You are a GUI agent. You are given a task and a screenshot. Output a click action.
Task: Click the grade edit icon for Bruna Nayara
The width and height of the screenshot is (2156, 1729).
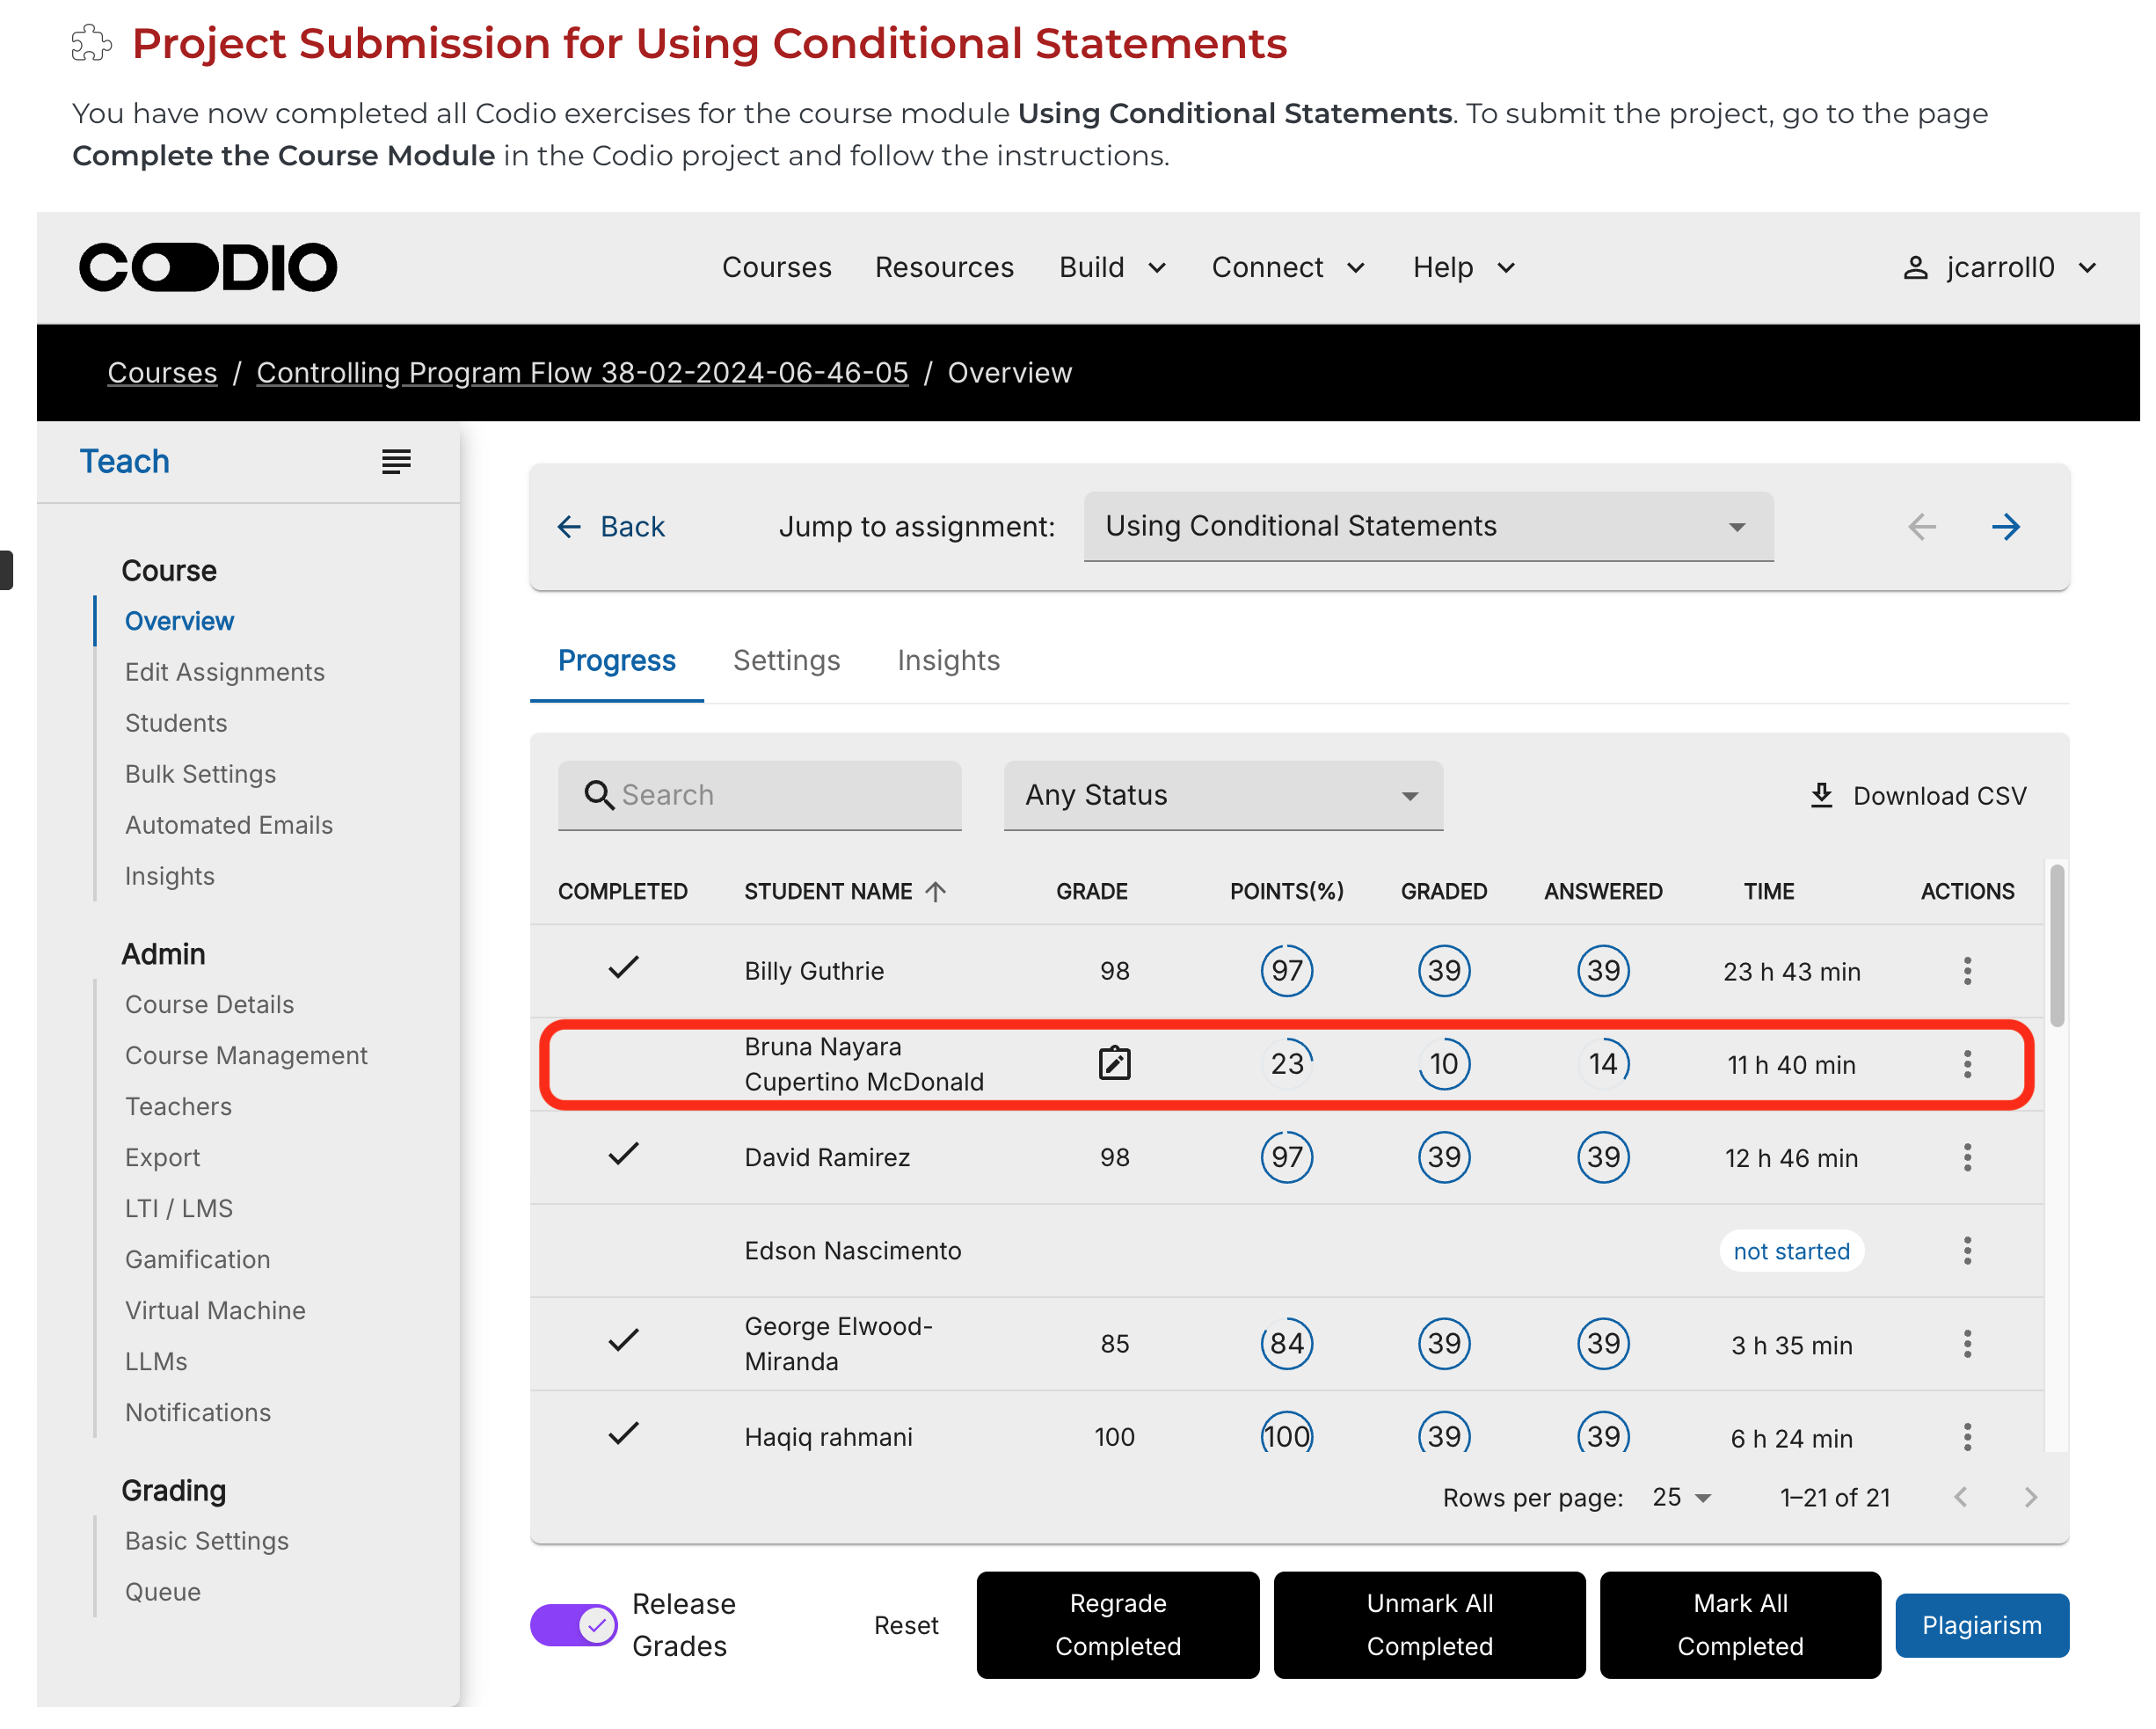pos(1114,1063)
